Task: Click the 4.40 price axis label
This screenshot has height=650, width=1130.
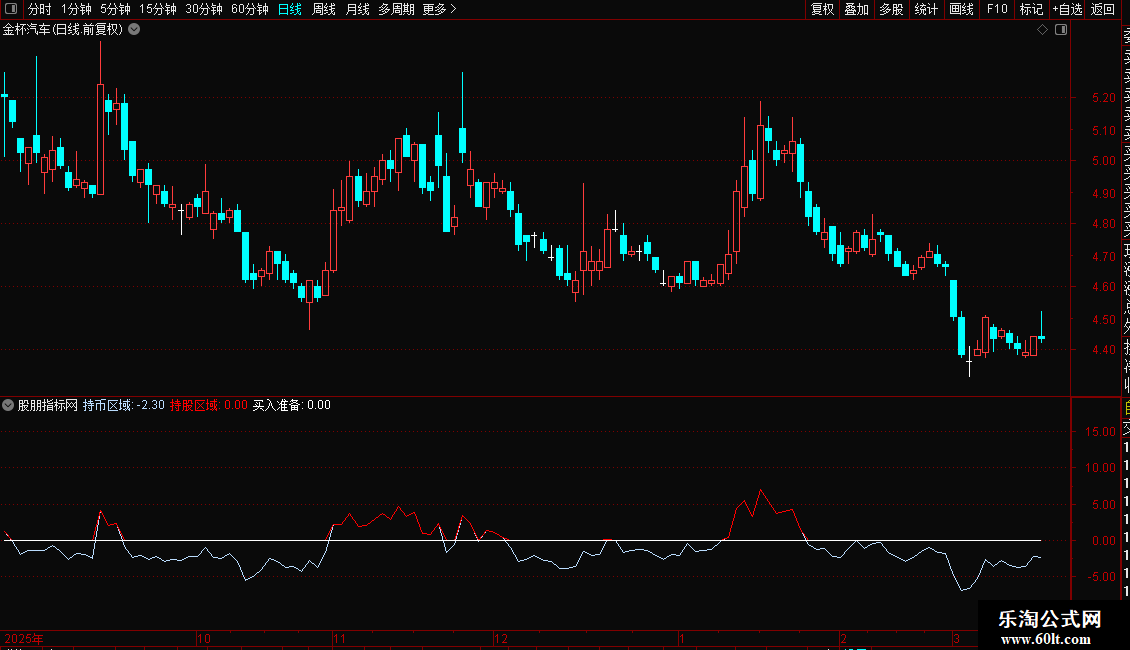Action: [1103, 350]
